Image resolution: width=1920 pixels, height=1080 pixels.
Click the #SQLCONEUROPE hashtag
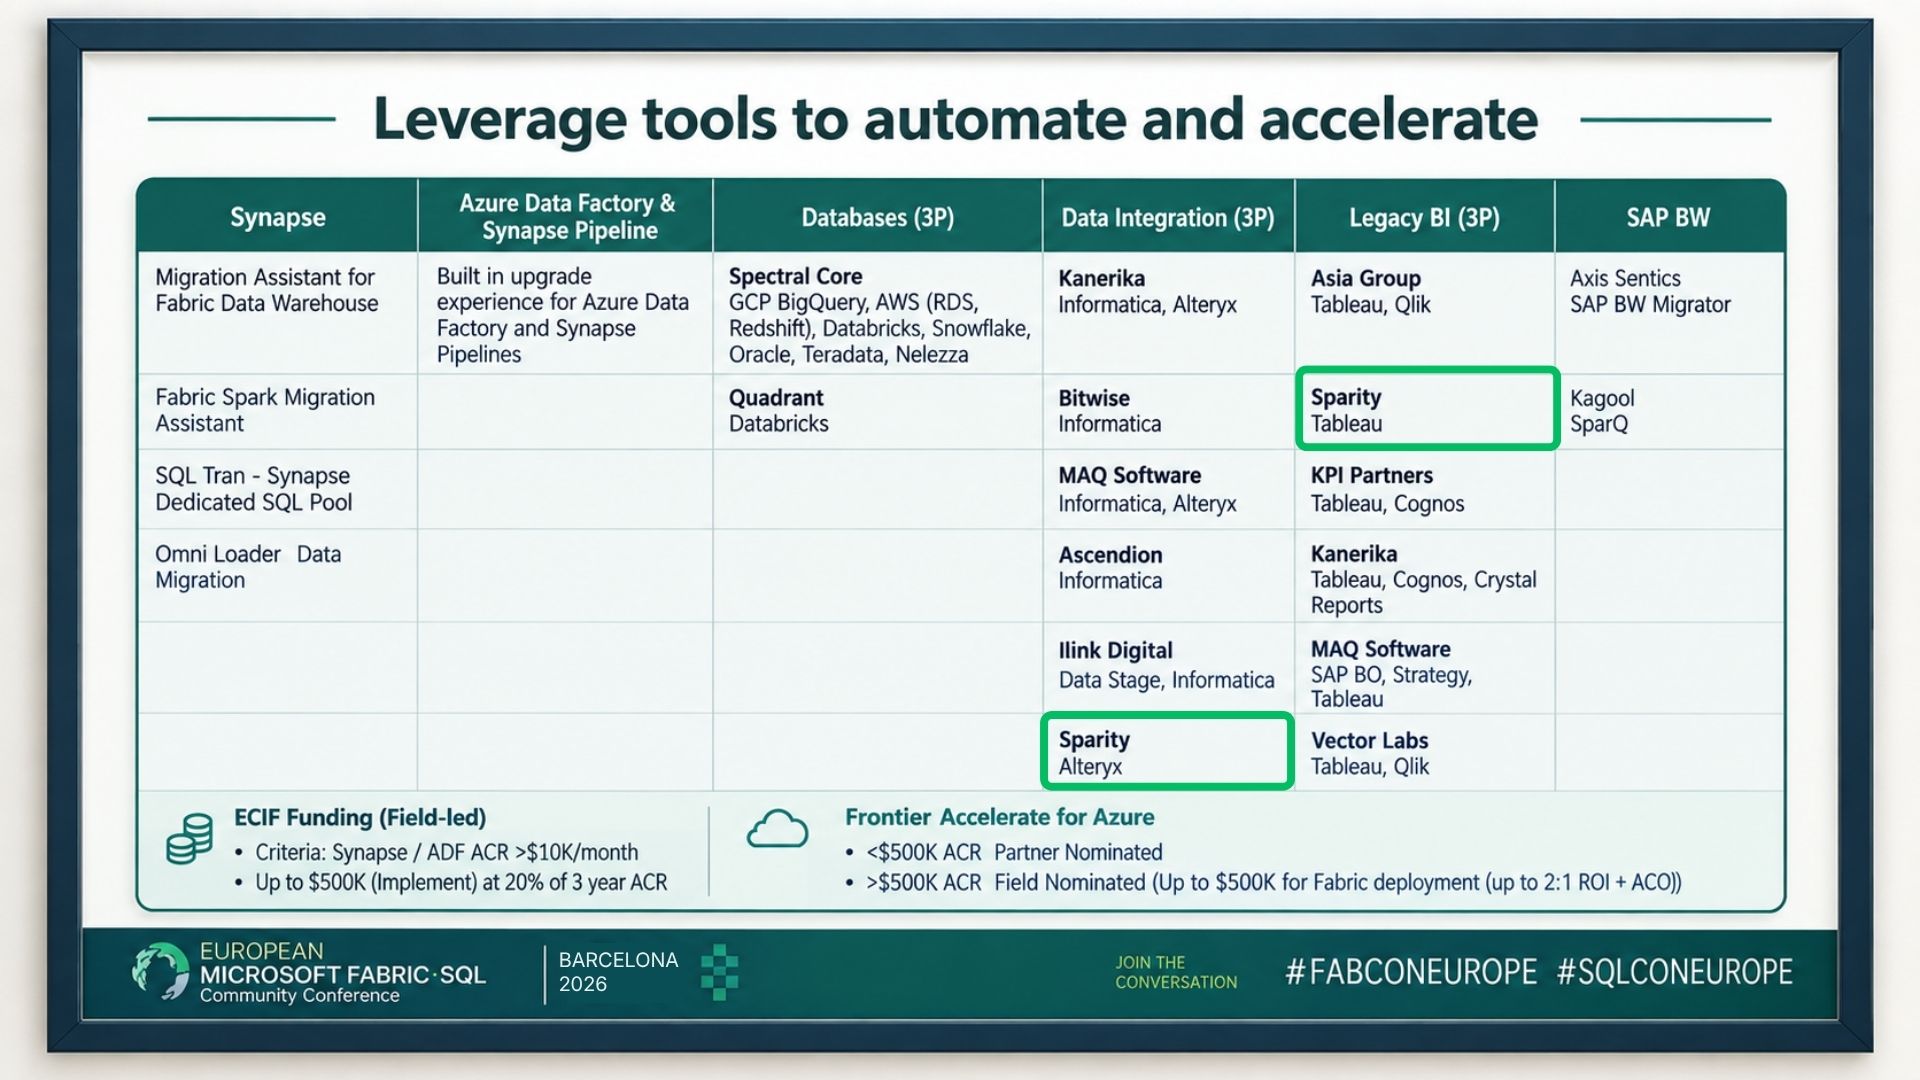1675,972
